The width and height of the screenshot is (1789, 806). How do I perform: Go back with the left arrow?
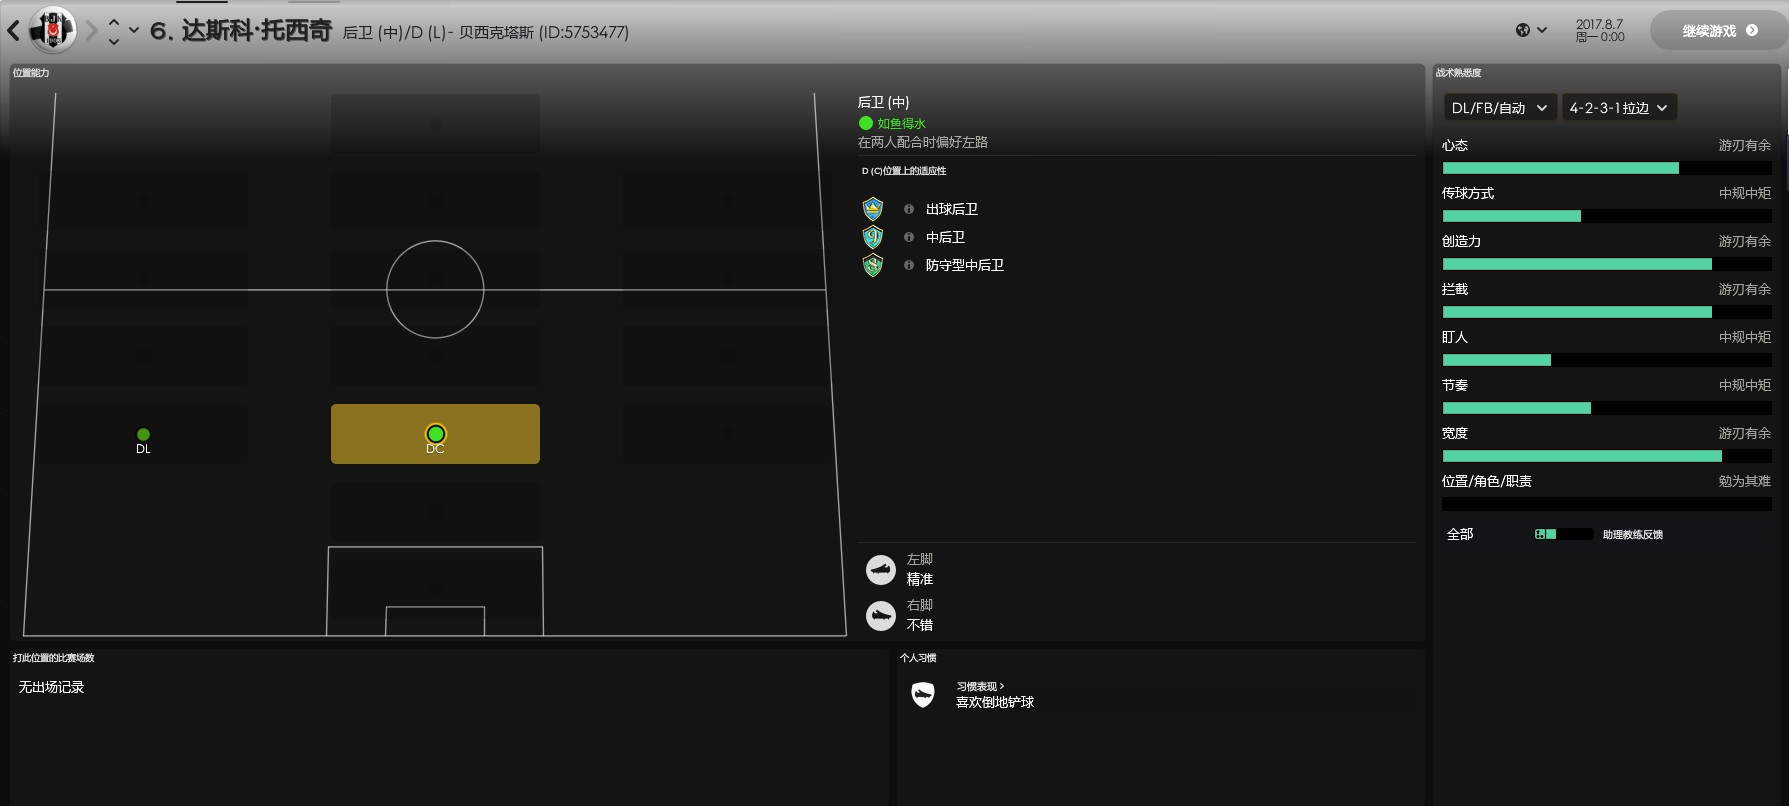(13, 31)
